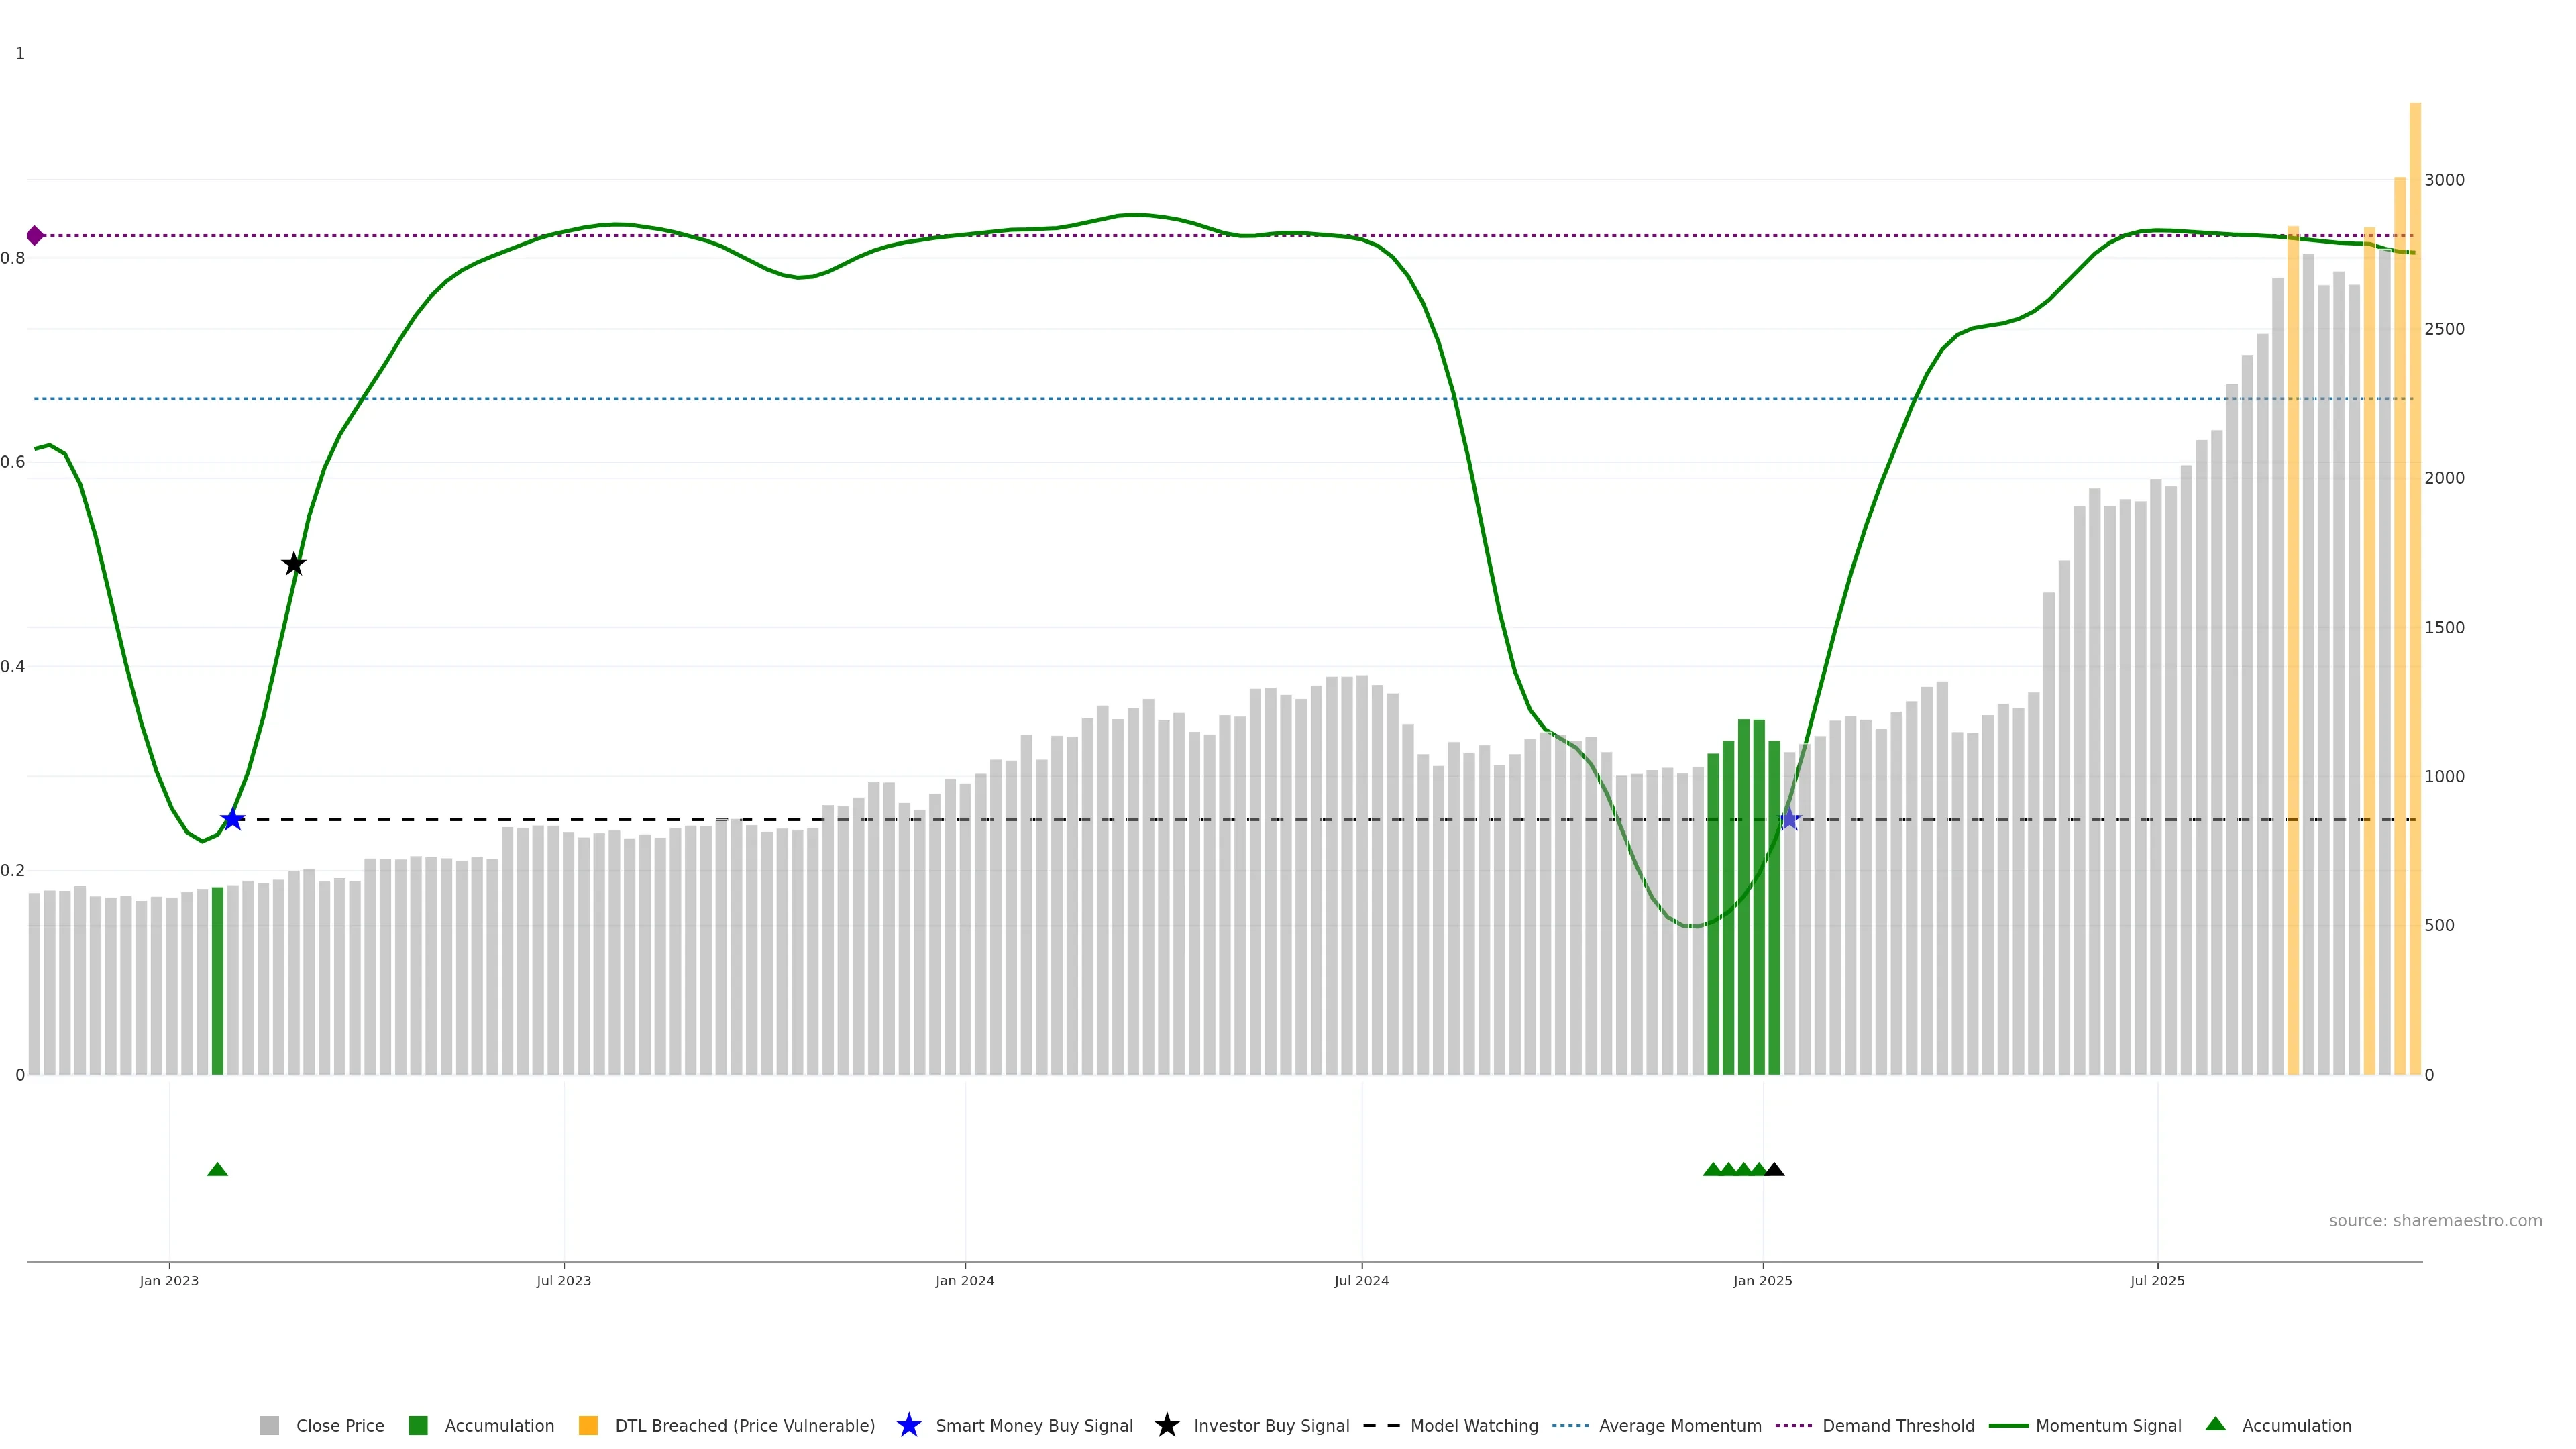
Task: Click the Jul 2024 axis label
Action: point(1361,1281)
